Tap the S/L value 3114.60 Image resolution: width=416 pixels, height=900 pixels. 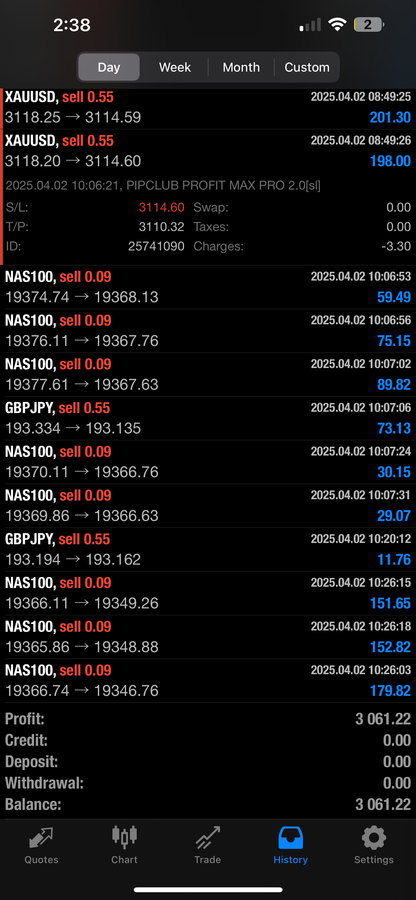tap(161, 208)
